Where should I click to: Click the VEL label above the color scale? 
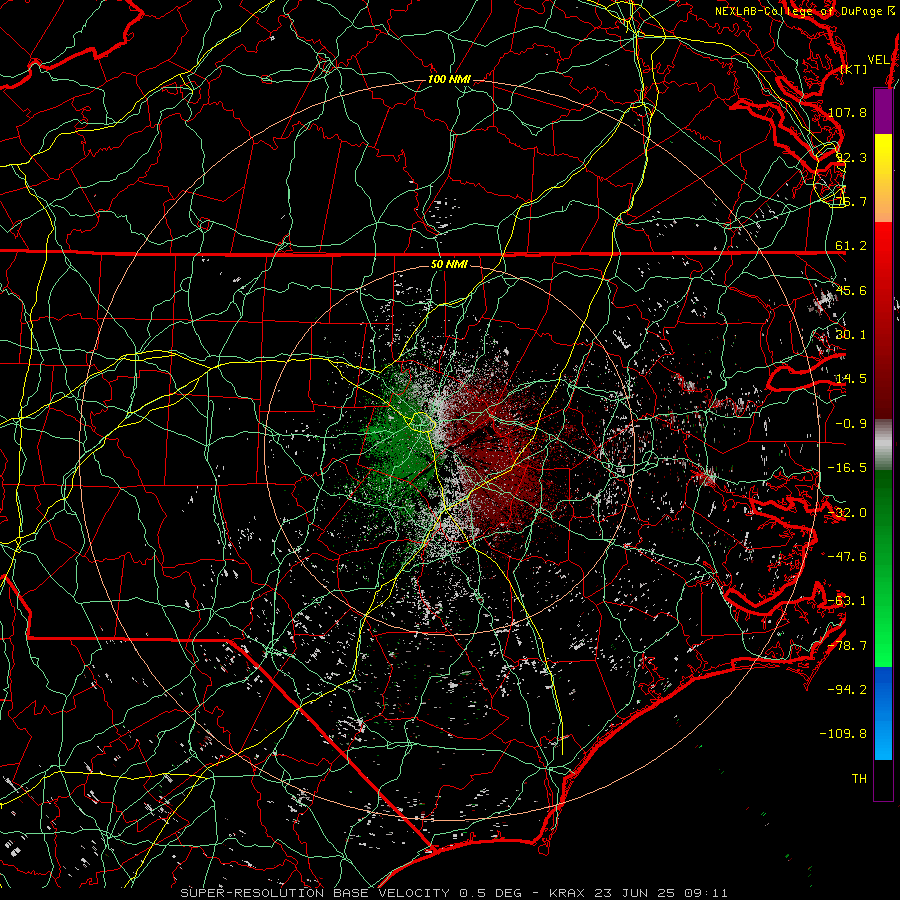coord(879,60)
